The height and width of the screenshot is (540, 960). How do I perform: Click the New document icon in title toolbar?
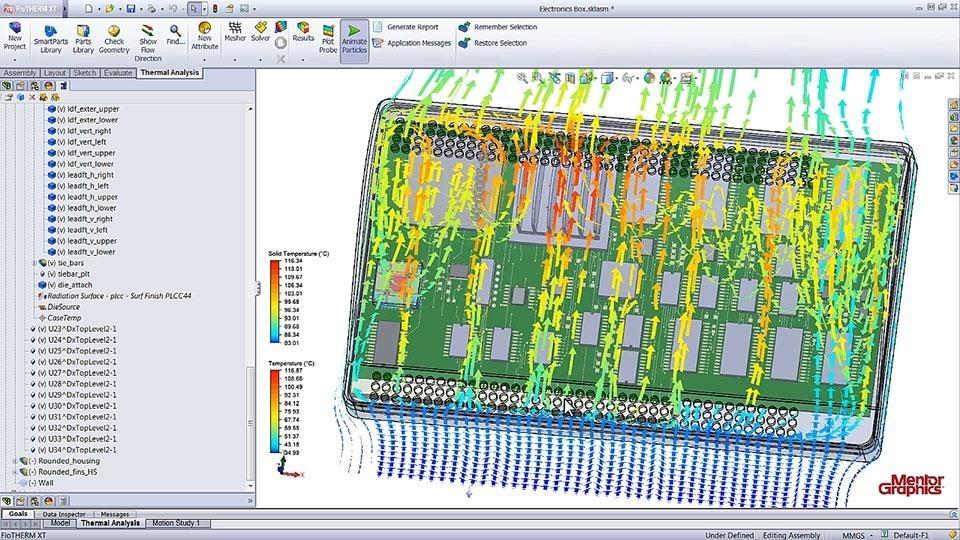89,9
